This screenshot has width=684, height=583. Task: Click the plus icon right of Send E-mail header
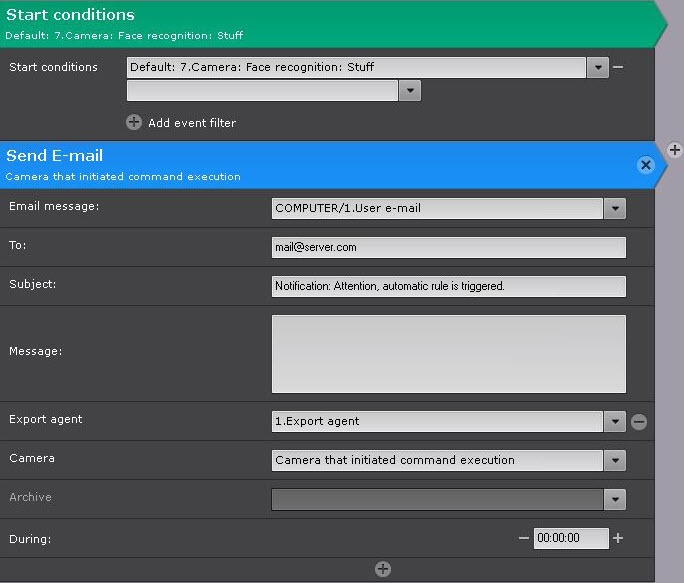pos(675,150)
